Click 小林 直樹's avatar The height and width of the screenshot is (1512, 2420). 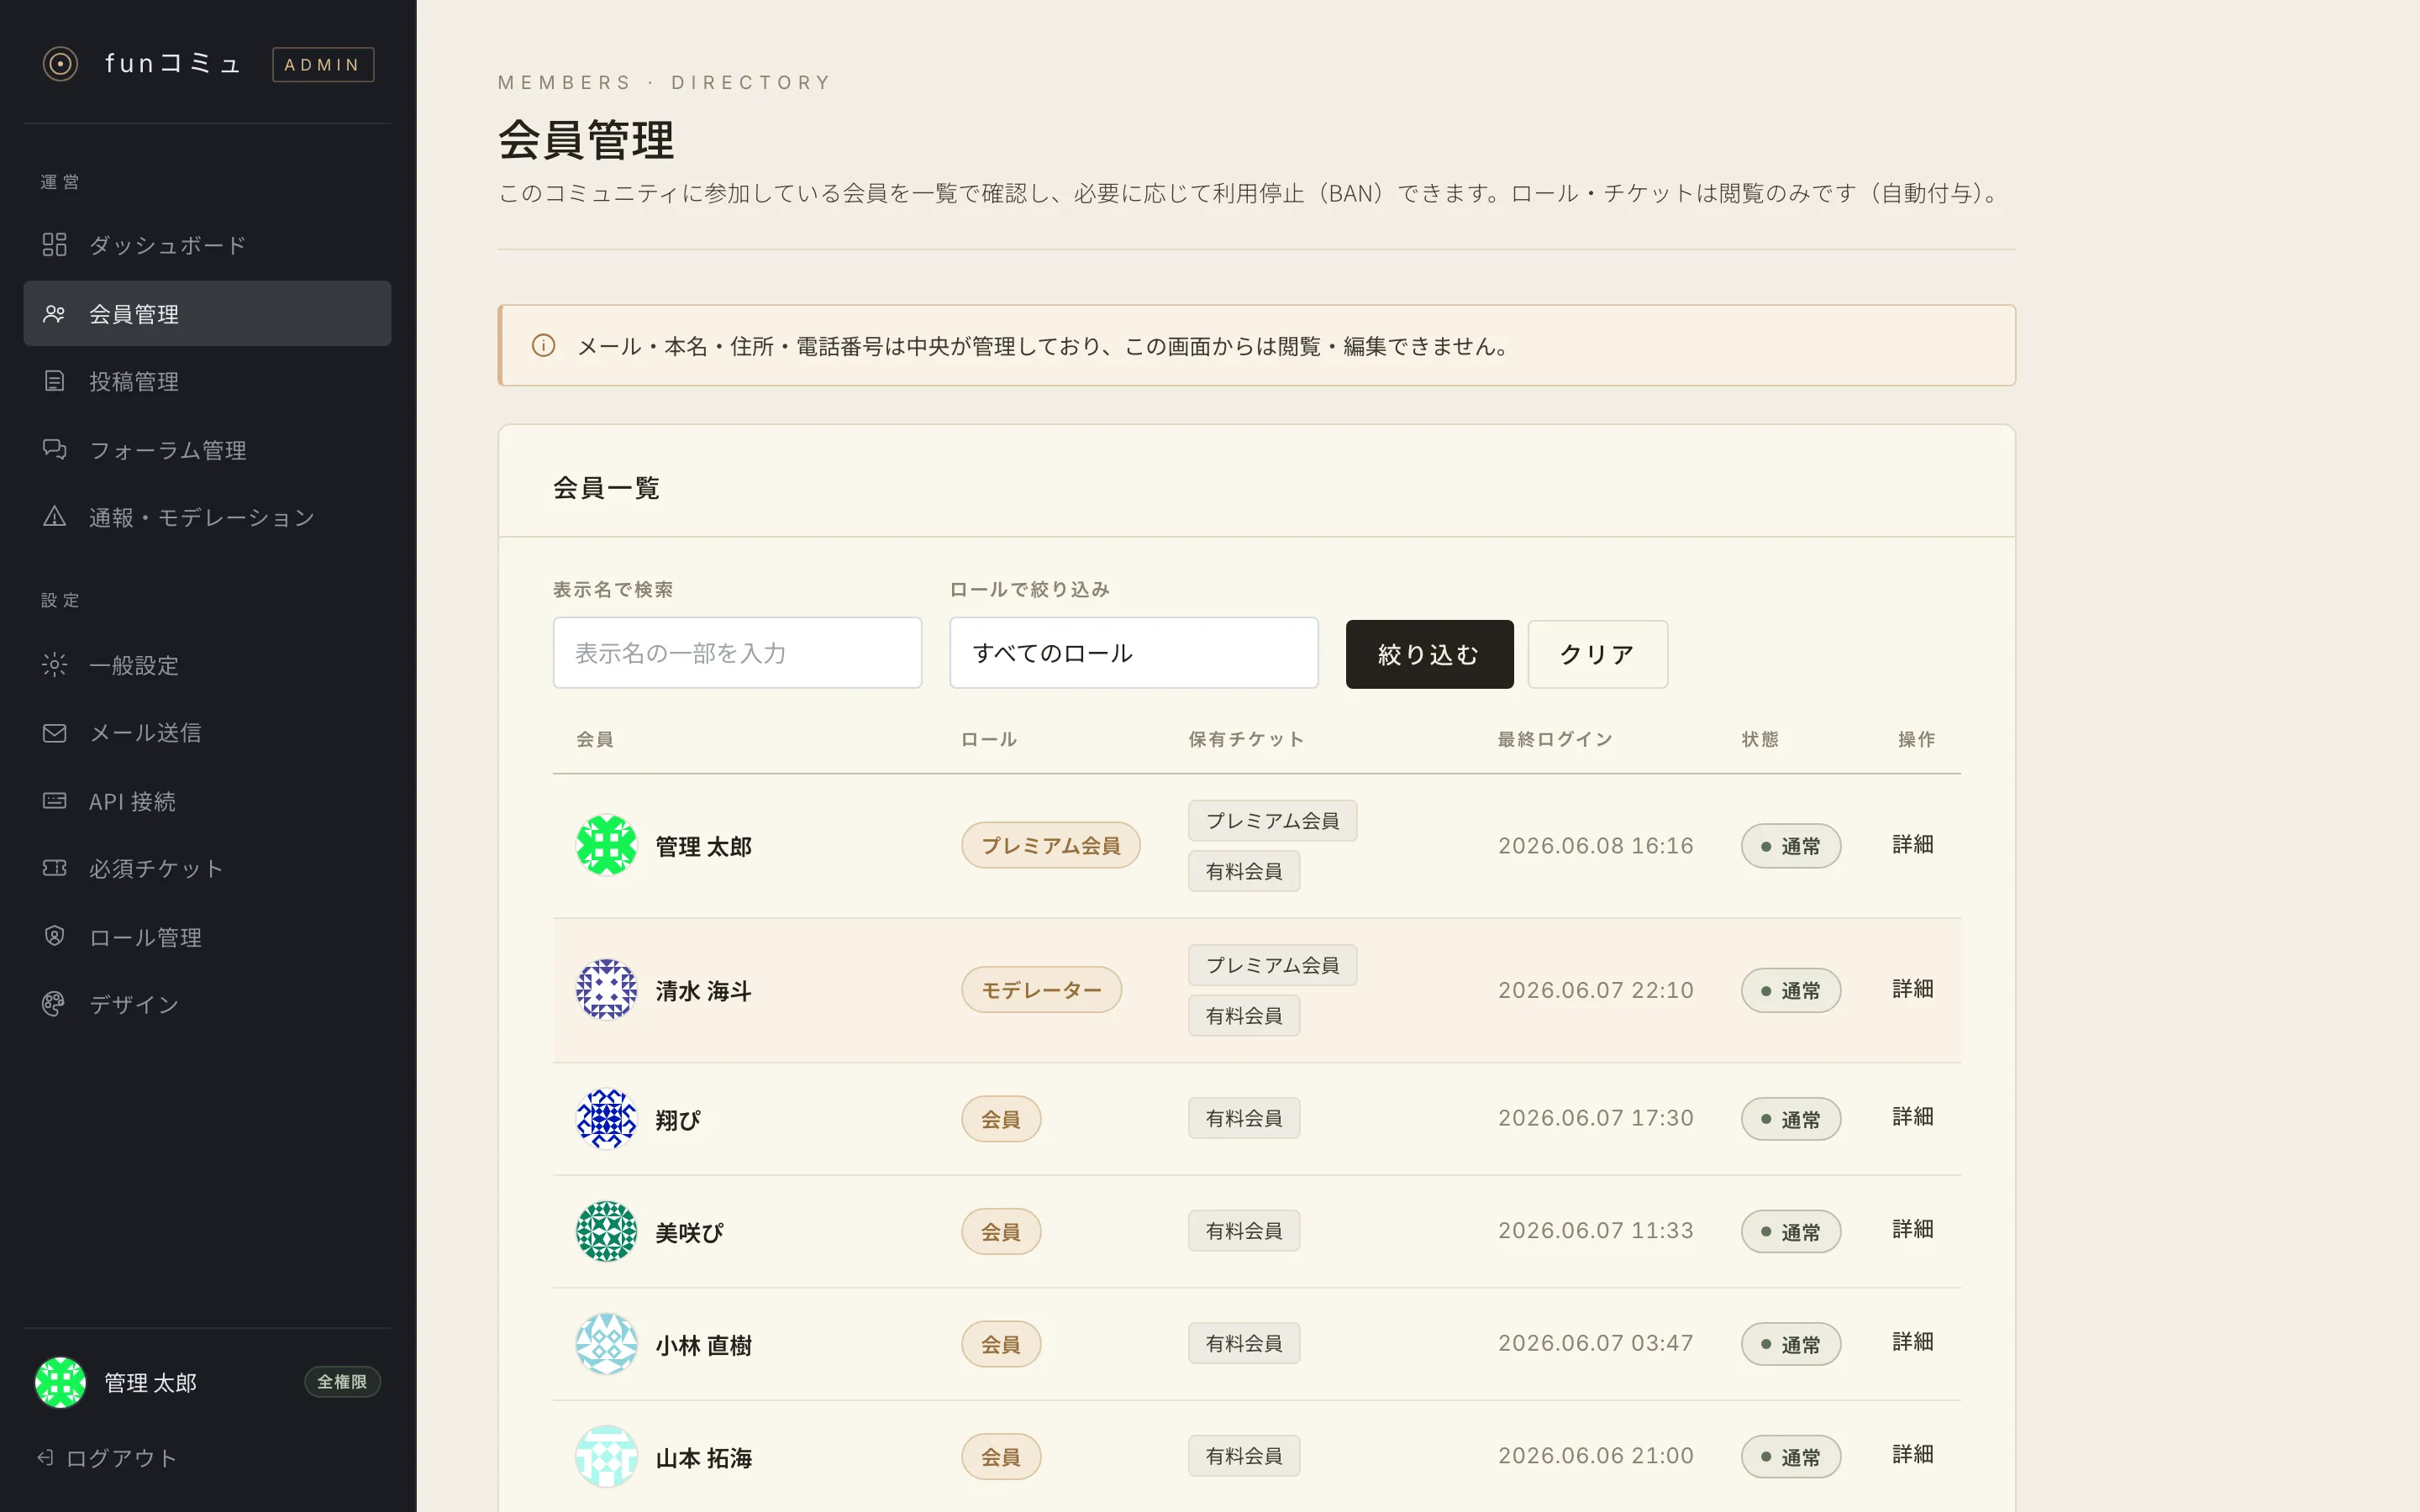606,1344
